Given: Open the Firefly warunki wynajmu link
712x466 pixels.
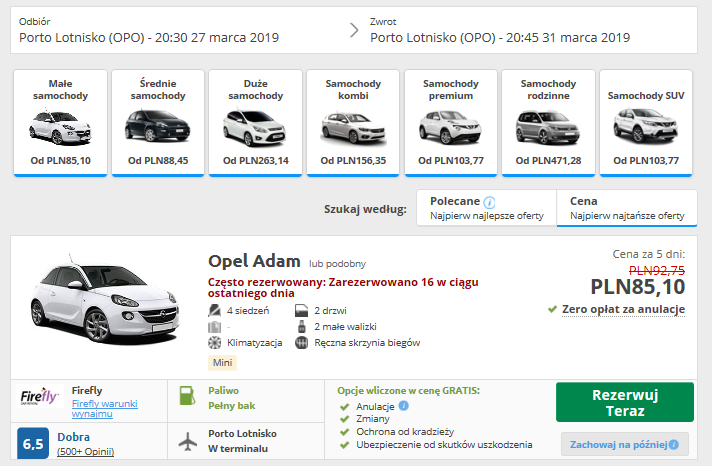Looking at the screenshot, I should (104, 409).
